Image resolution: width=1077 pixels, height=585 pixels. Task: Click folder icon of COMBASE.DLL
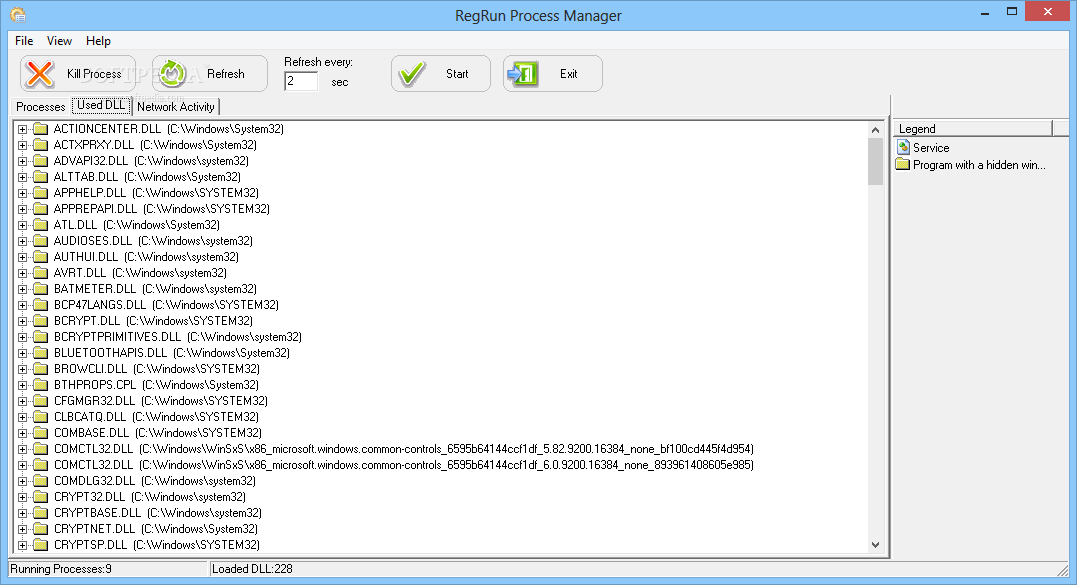[x=41, y=433]
